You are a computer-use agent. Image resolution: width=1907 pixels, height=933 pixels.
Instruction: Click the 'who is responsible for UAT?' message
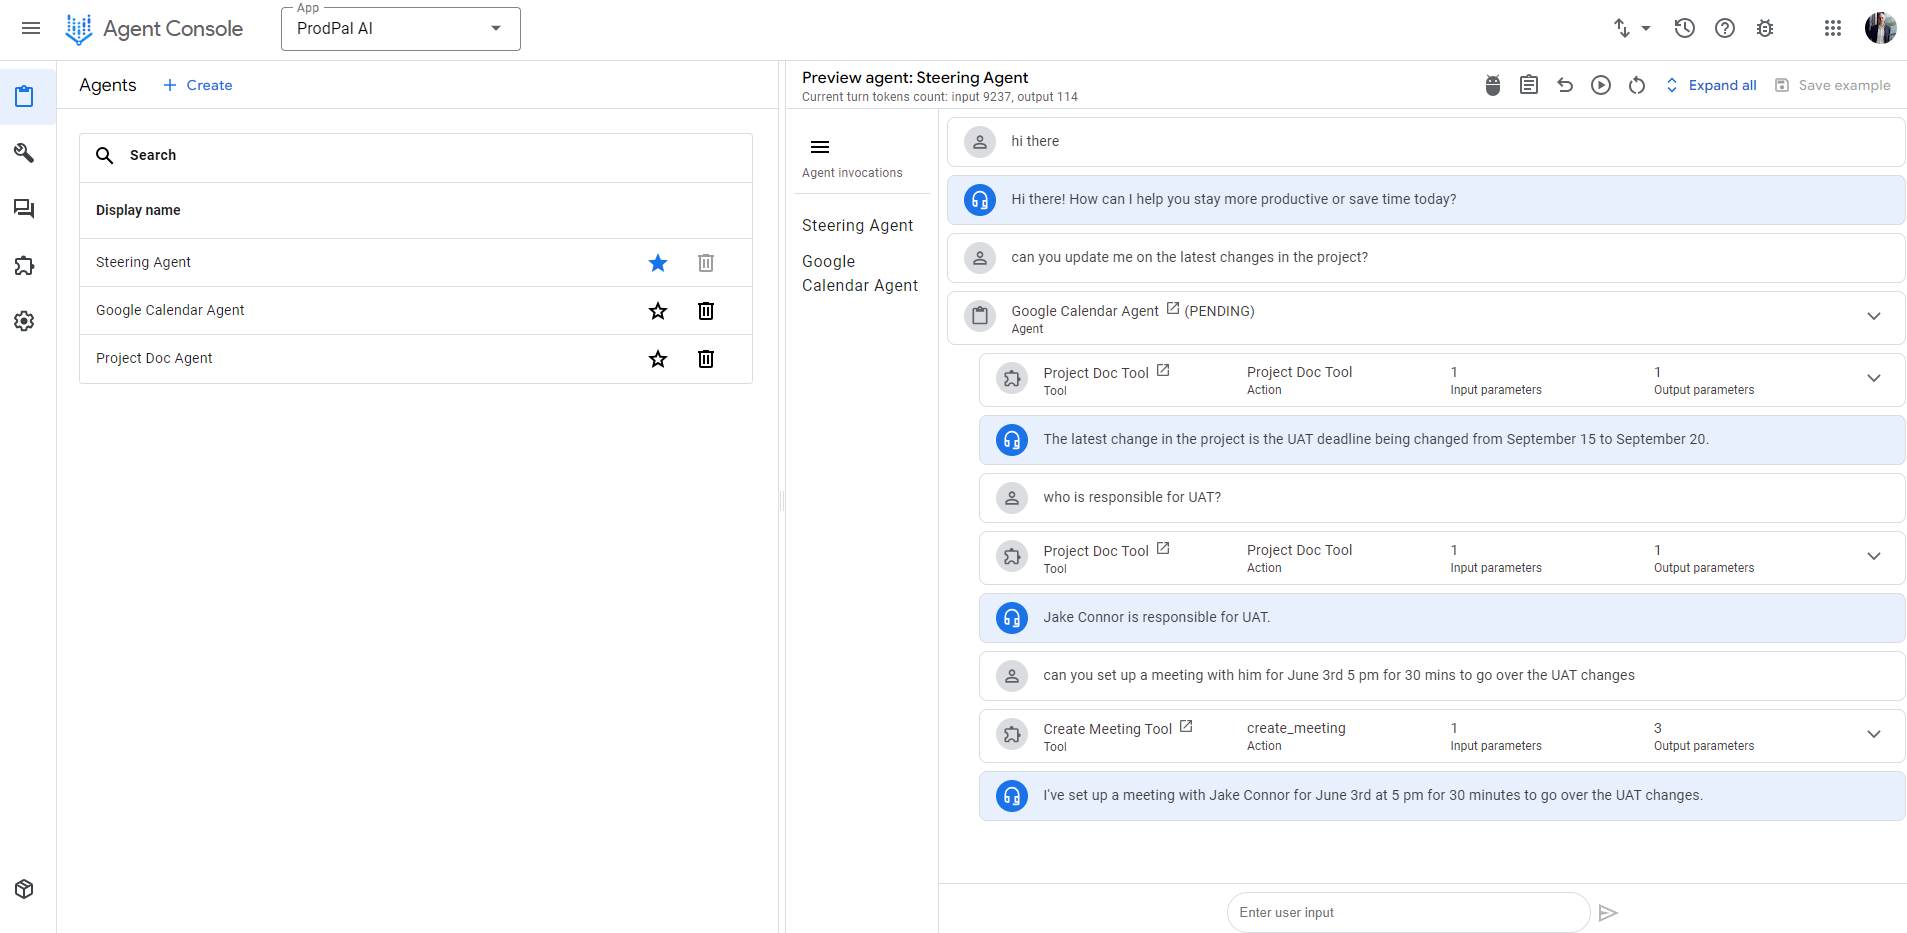1442,498
